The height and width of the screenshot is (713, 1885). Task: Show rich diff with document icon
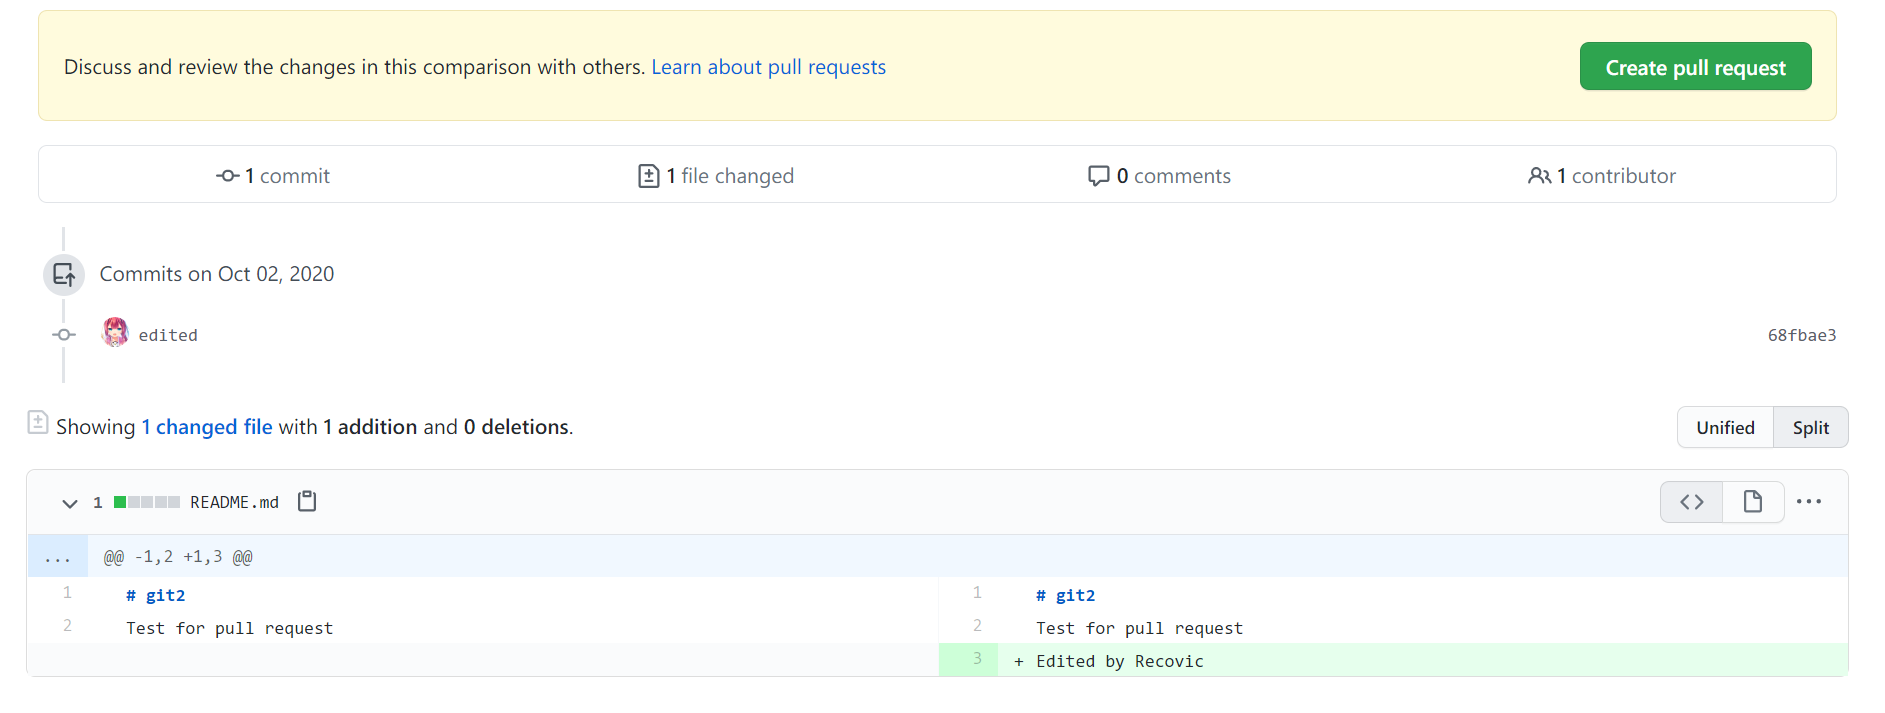(x=1752, y=502)
